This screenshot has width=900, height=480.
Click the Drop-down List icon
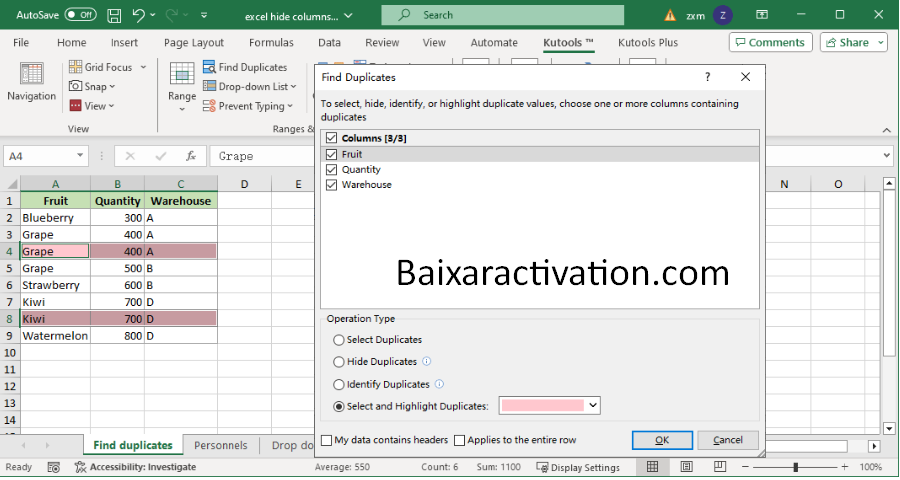click(209, 86)
